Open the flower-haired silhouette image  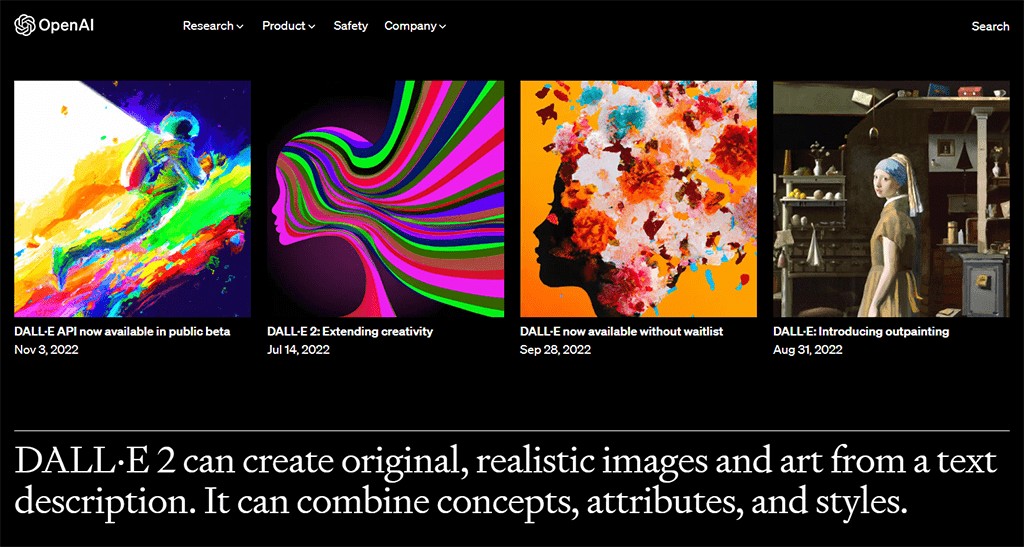point(639,198)
